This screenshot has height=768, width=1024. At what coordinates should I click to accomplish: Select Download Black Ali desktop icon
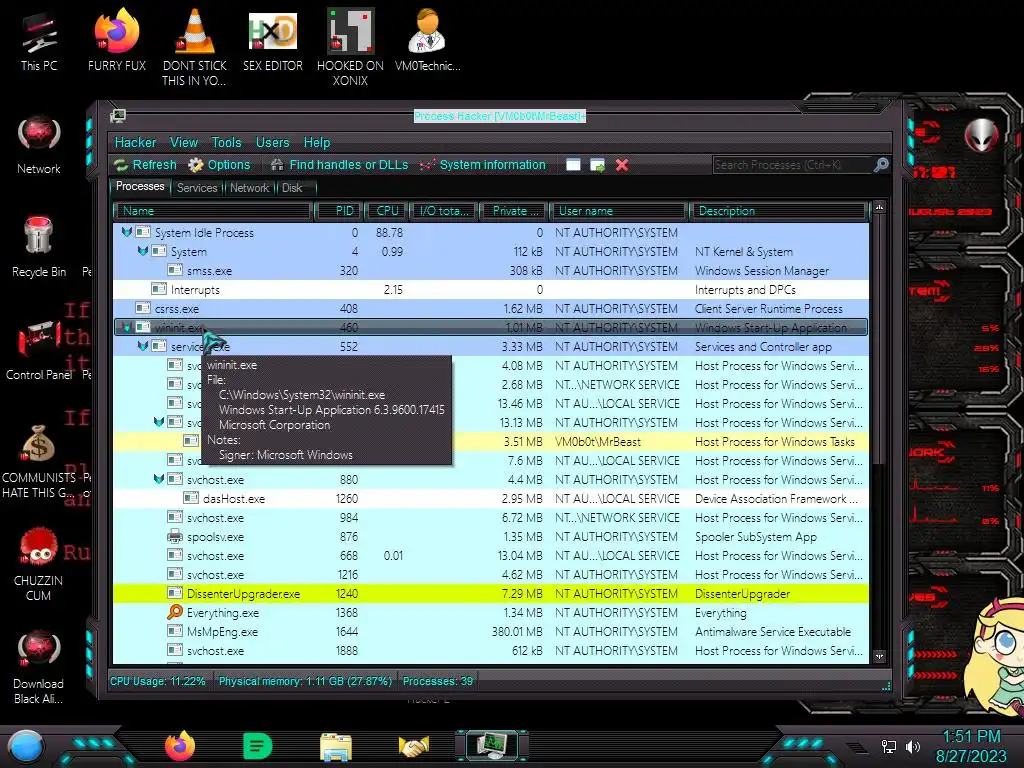[x=39, y=666]
